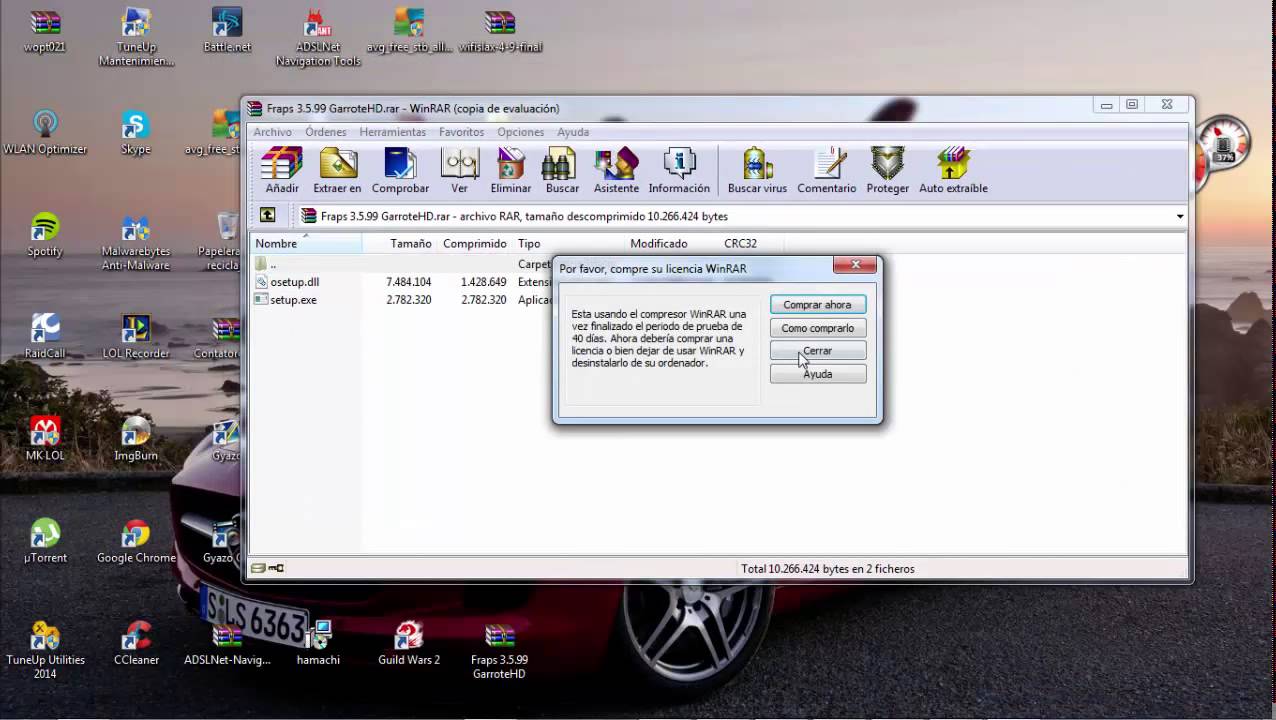Click the Información toolbar icon
The width and height of the screenshot is (1276, 720).
click(679, 170)
